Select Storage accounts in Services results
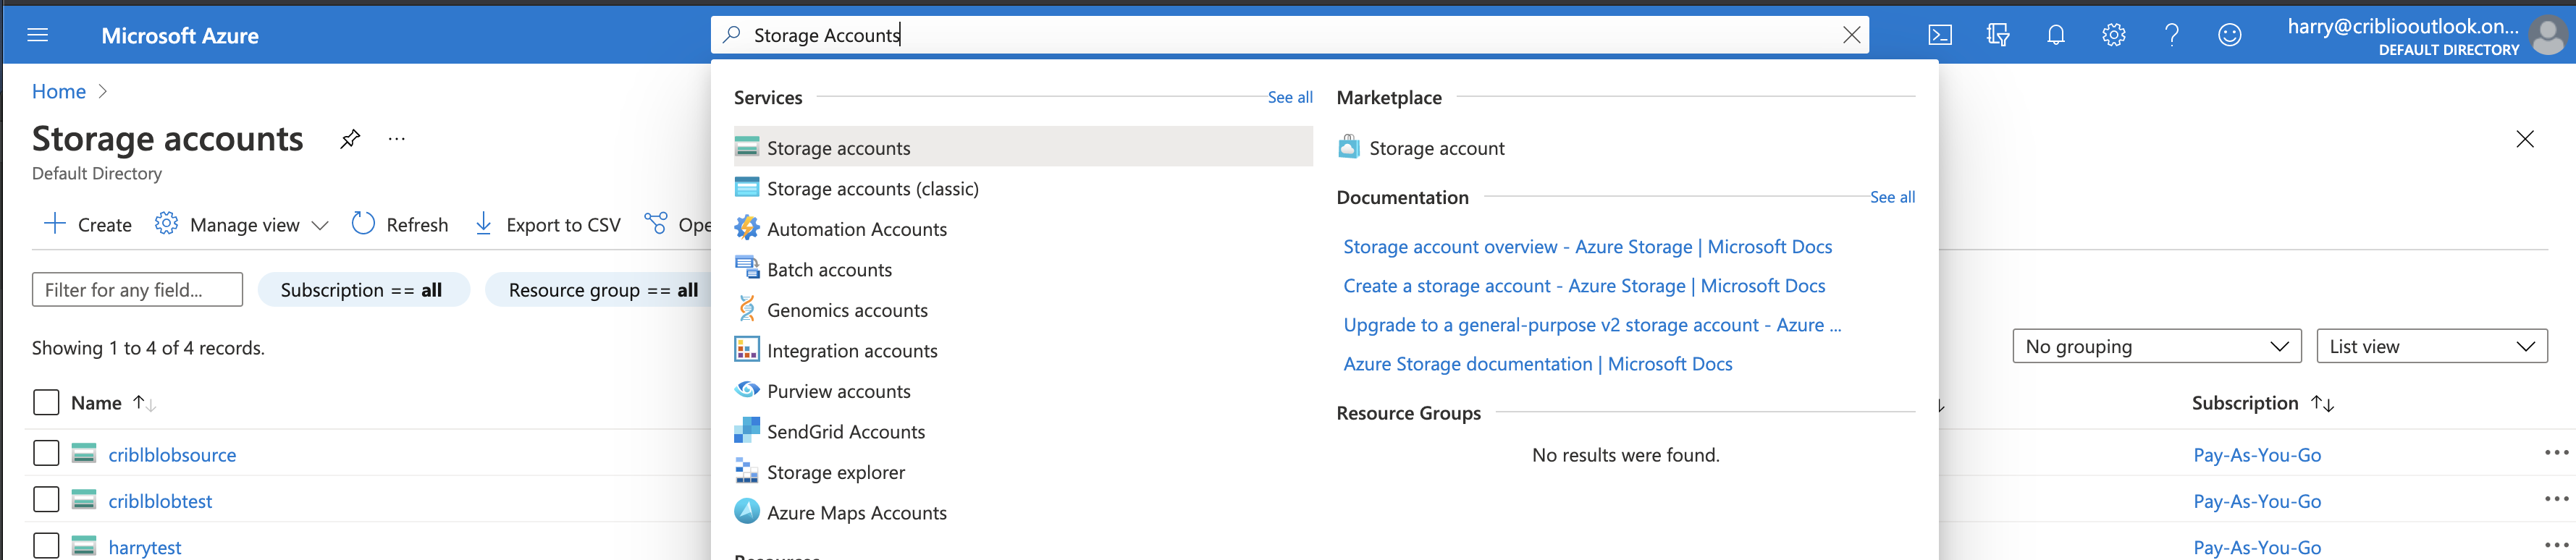The width and height of the screenshot is (2576, 560). pyautogui.click(x=1022, y=147)
